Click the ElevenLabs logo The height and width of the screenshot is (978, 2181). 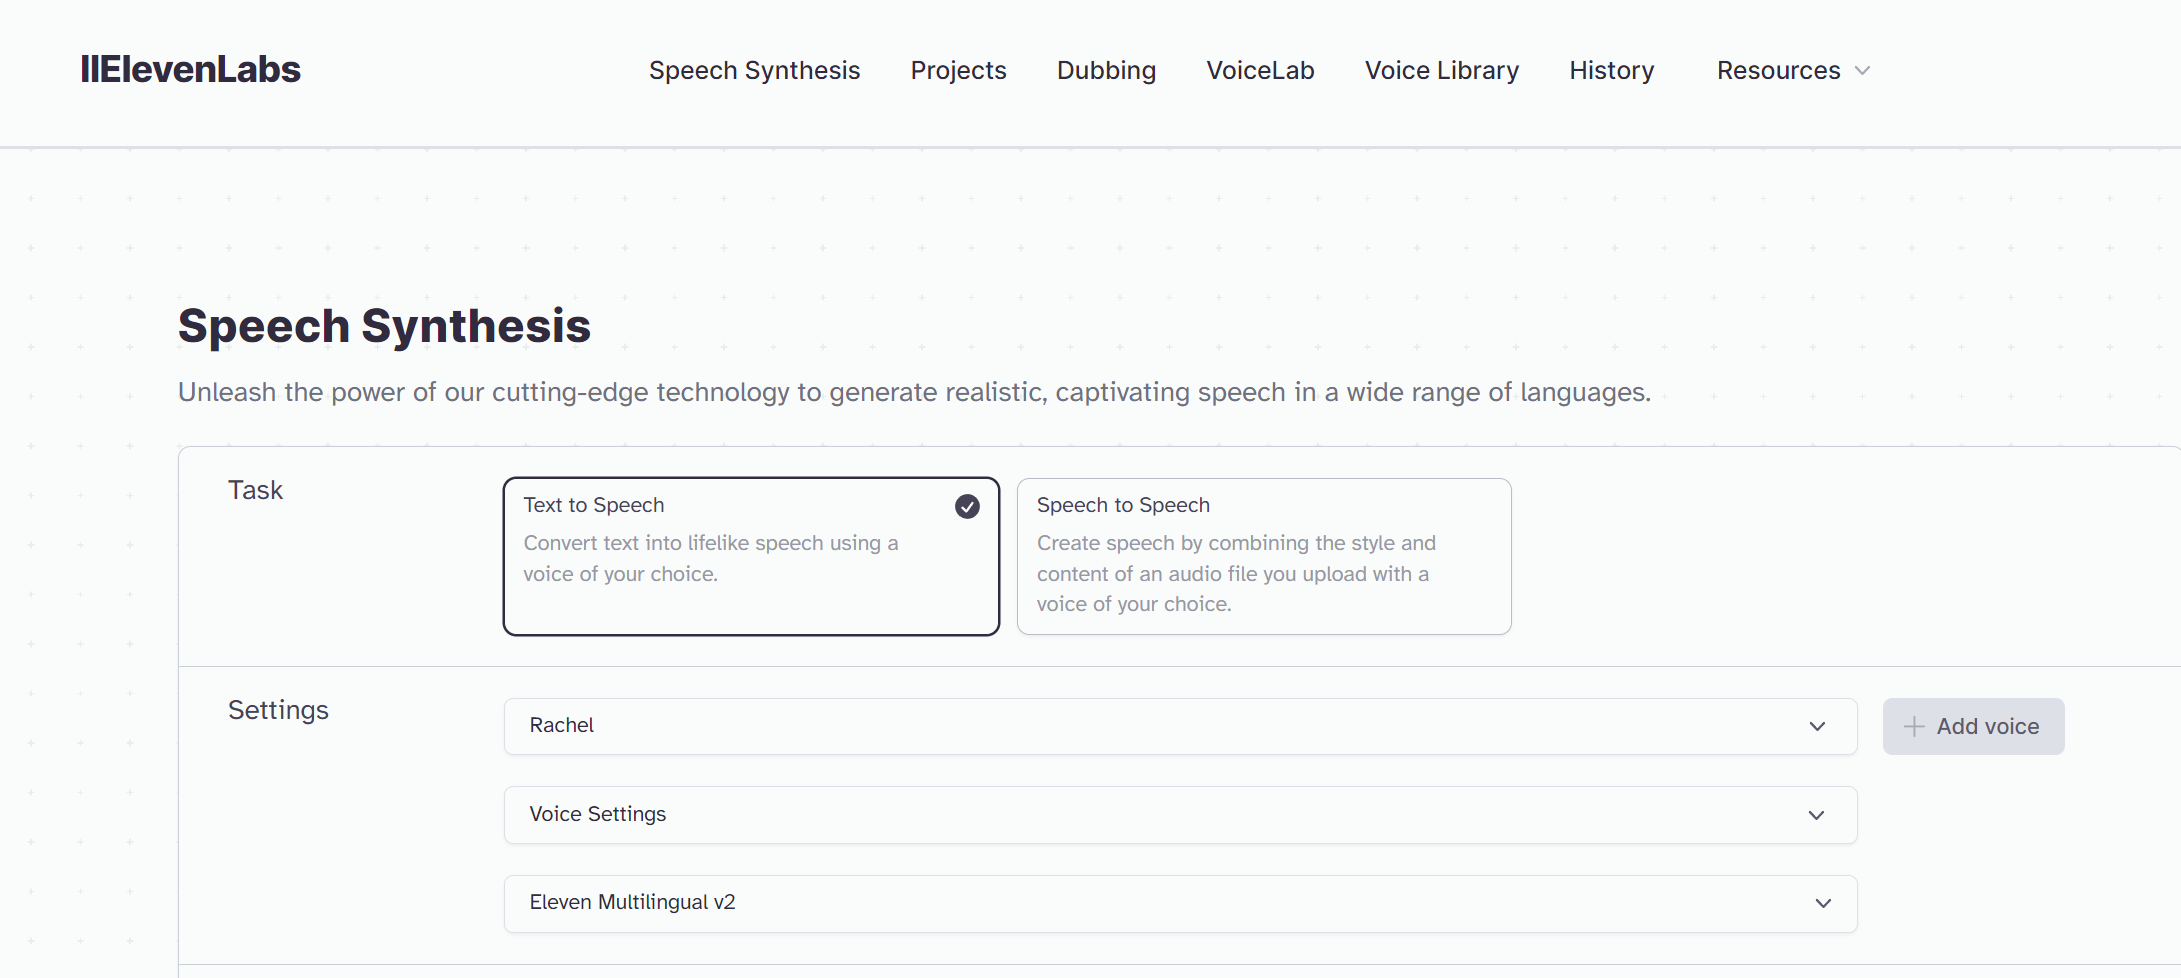[x=190, y=69]
